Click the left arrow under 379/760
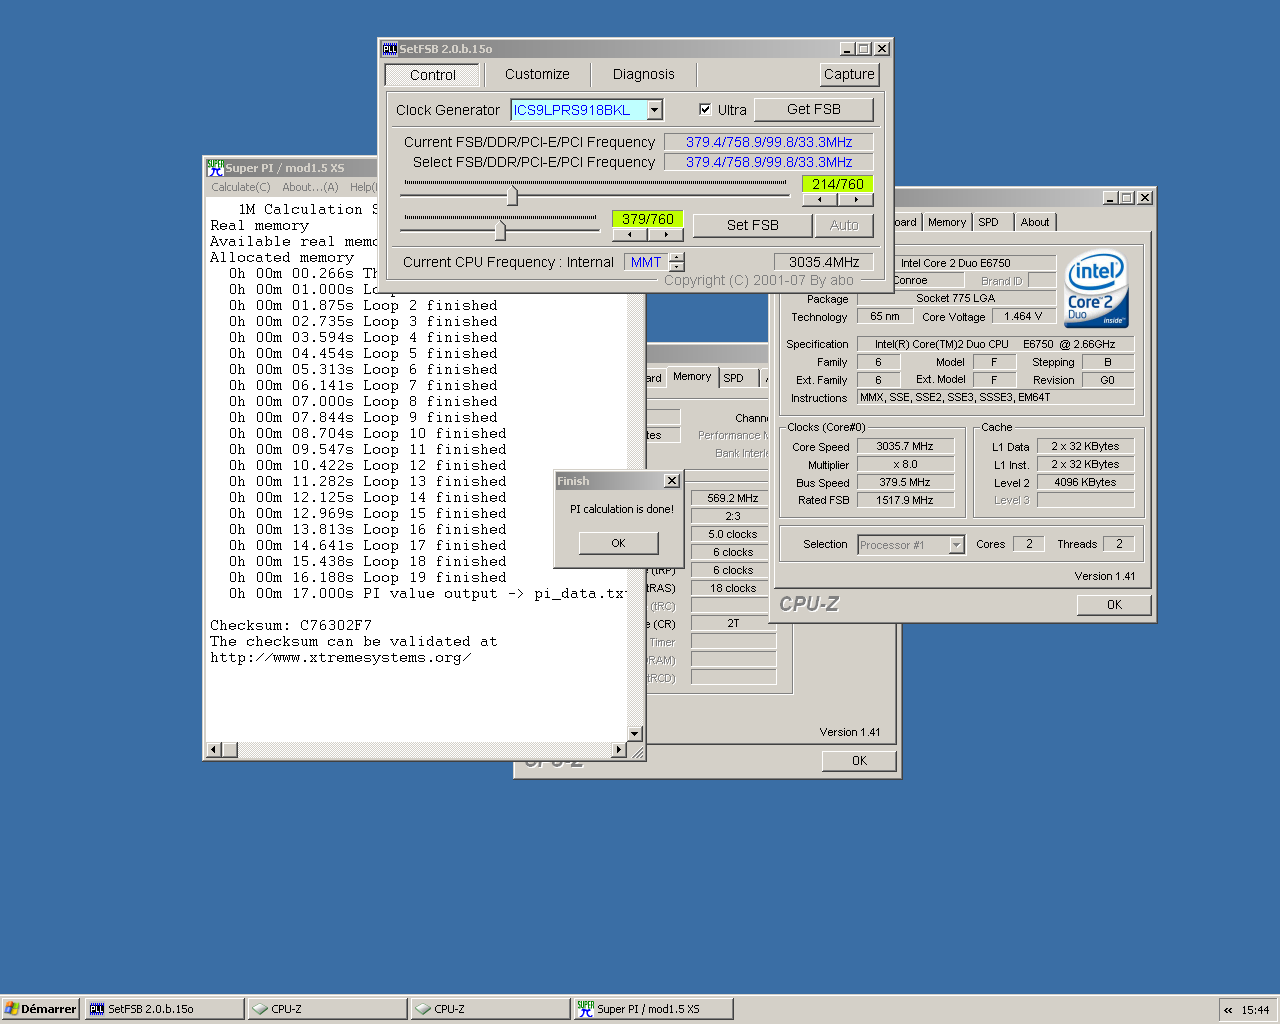This screenshot has height=1024, width=1280. [630, 235]
